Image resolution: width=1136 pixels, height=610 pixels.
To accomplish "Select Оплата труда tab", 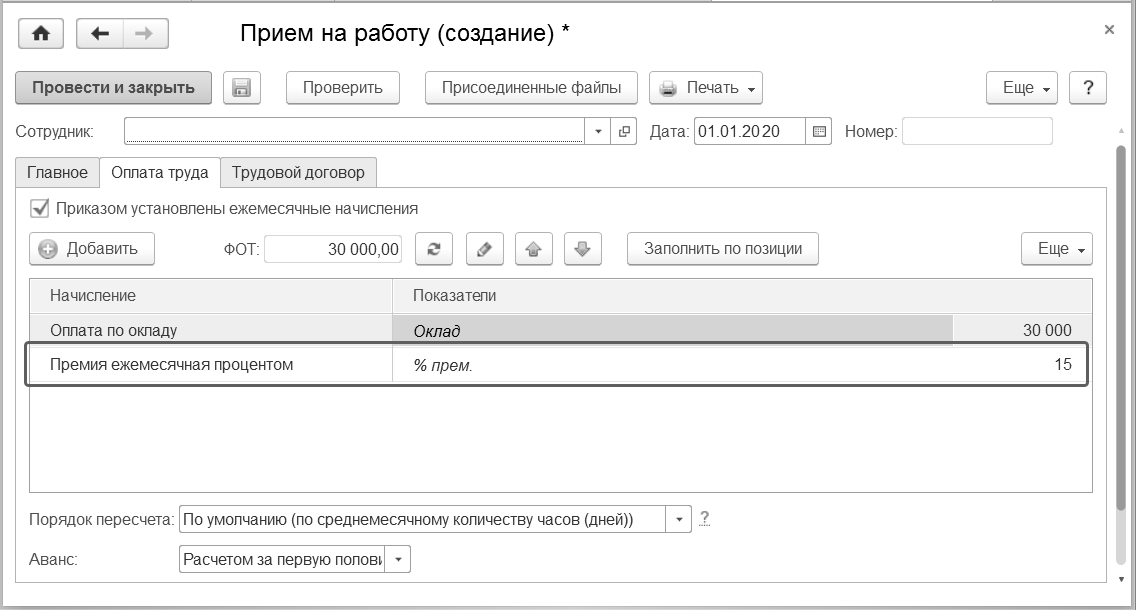I will point(159,172).
